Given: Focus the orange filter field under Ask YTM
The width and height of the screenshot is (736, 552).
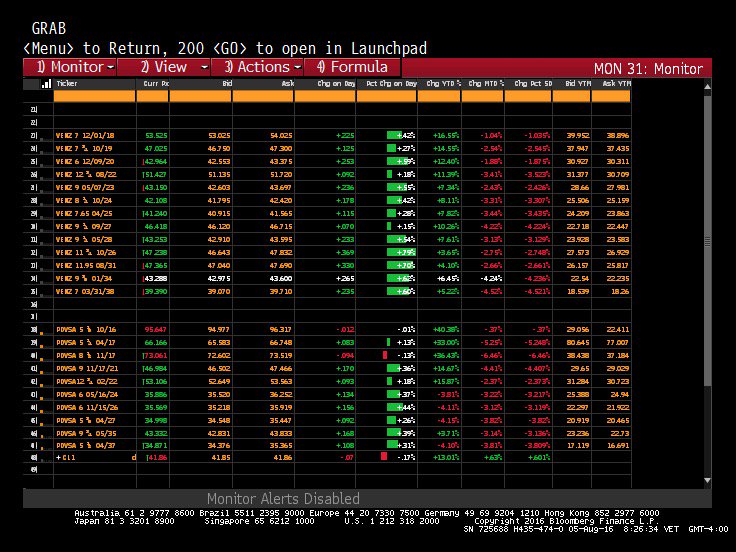Looking at the screenshot, I should 611,96.
